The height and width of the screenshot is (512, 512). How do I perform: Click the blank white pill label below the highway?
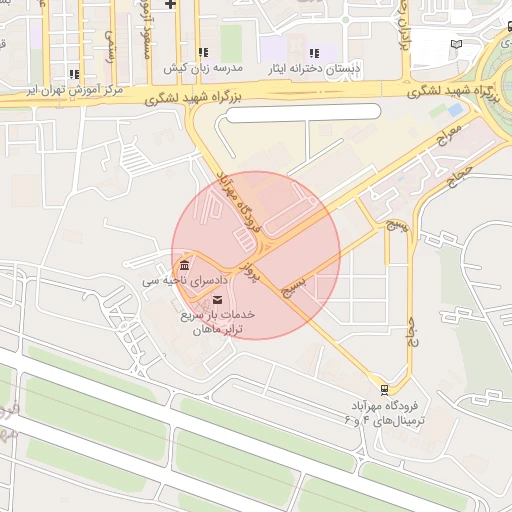(x=303, y=113)
